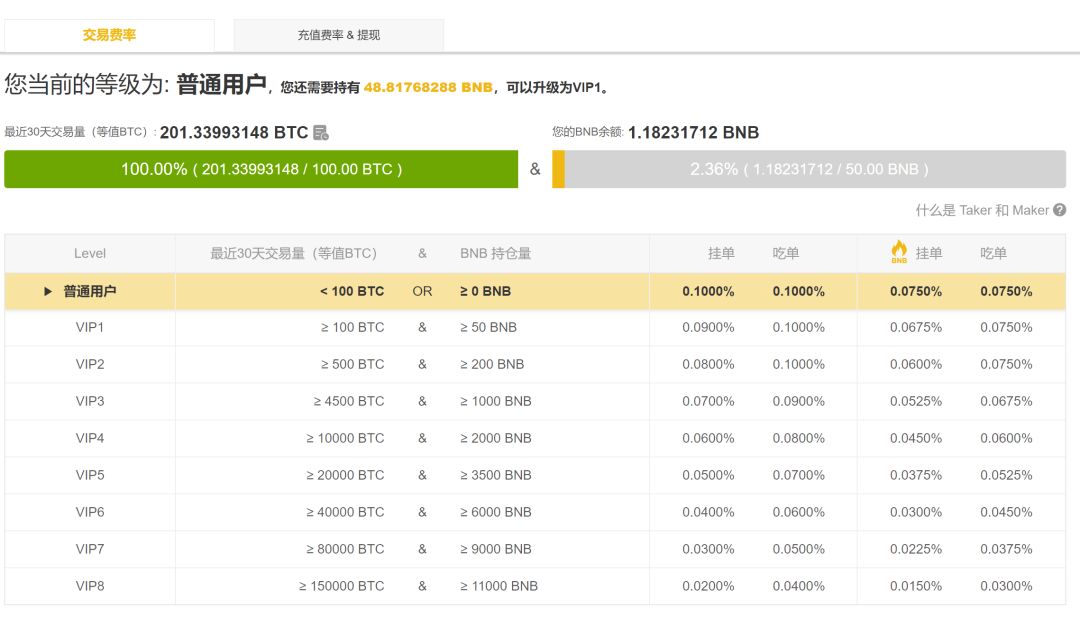Open the 交易费率 tab
1080x628 pixels.
tap(109, 35)
